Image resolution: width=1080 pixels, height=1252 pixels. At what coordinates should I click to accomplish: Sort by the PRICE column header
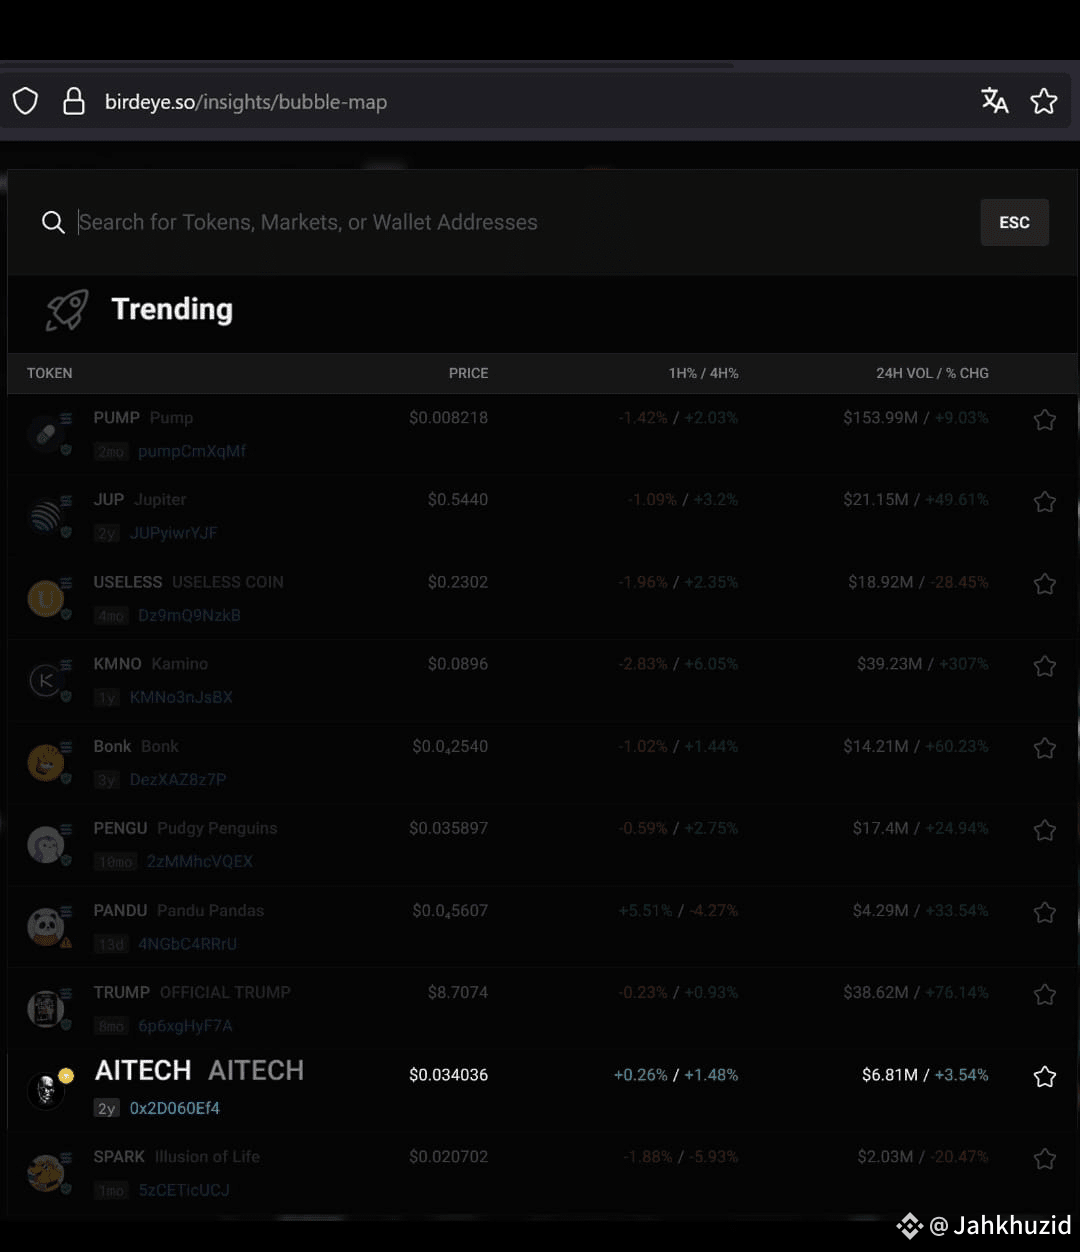[468, 373]
